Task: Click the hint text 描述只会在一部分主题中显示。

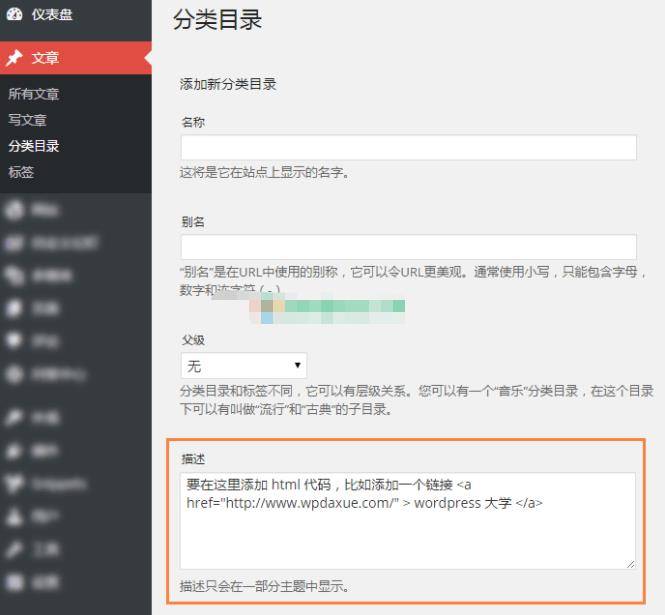Action: pyautogui.click(x=265, y=586)
